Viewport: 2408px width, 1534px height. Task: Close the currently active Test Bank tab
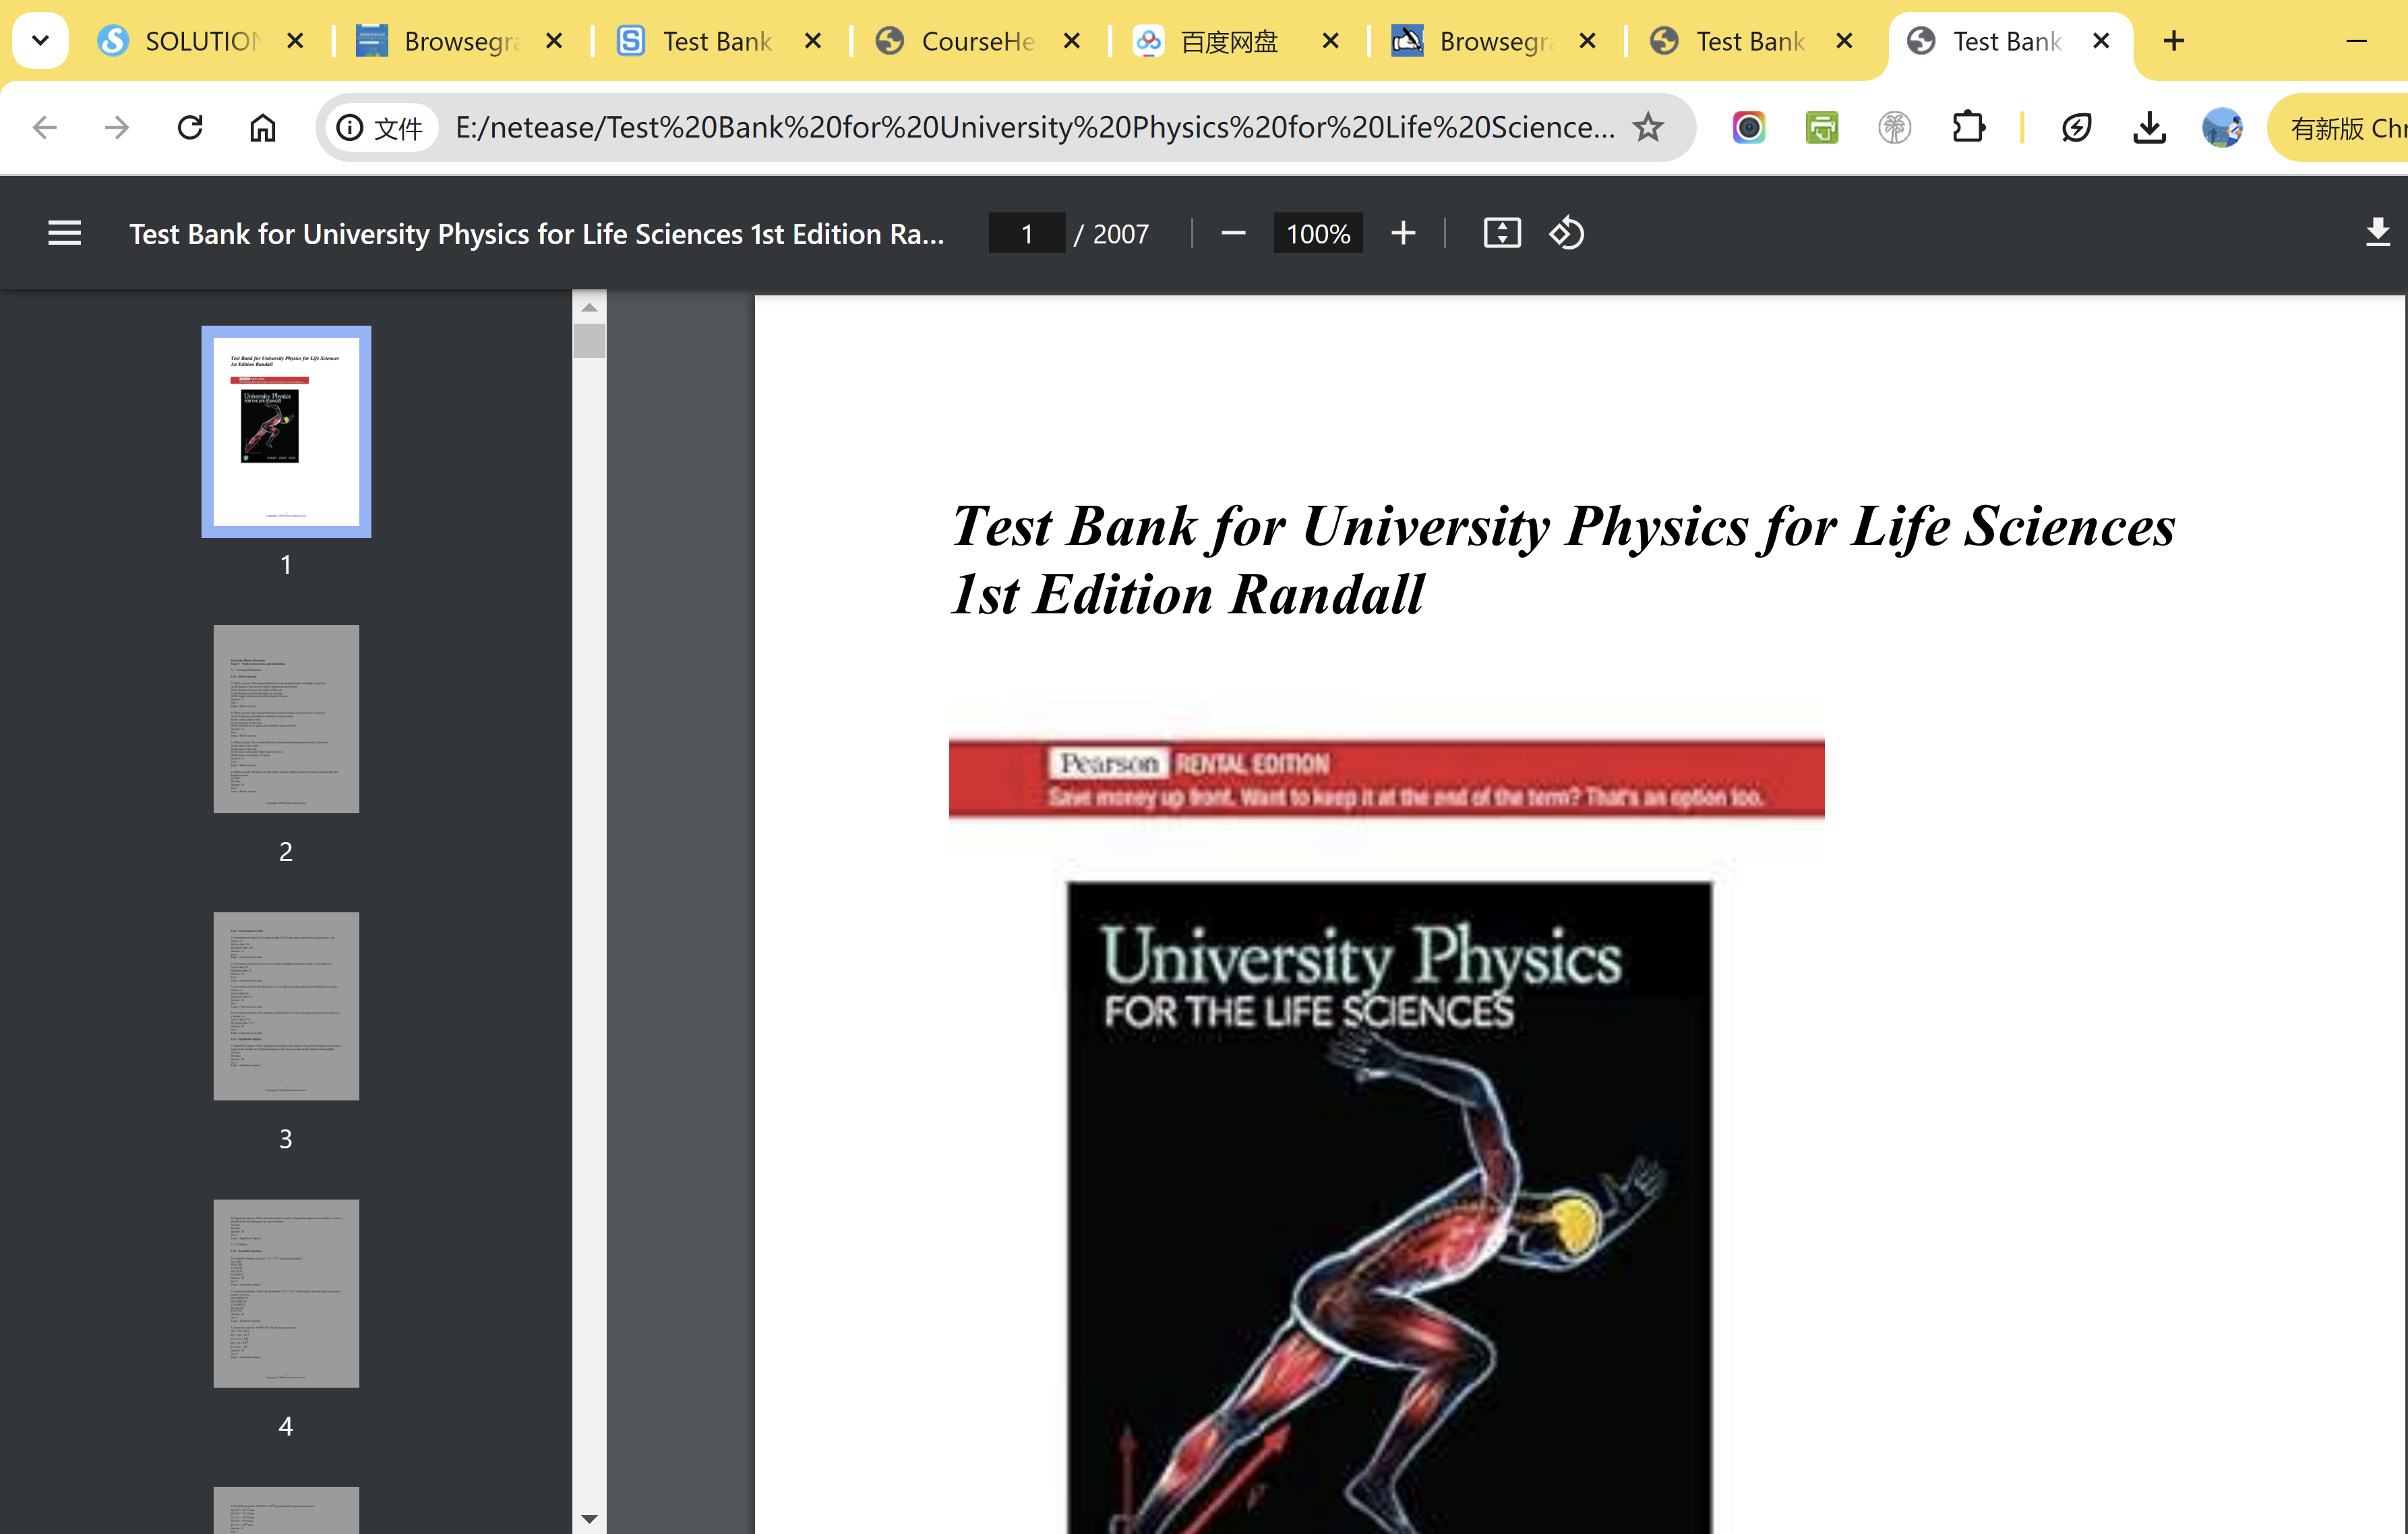click(x=2101, y=41)
